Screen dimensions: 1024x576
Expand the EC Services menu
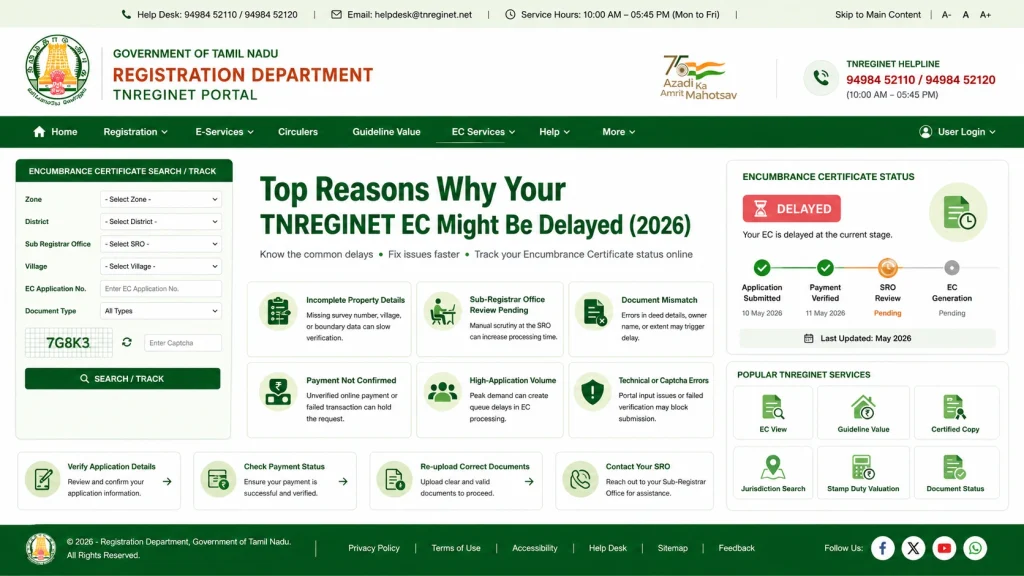click(x=483, y=132)
